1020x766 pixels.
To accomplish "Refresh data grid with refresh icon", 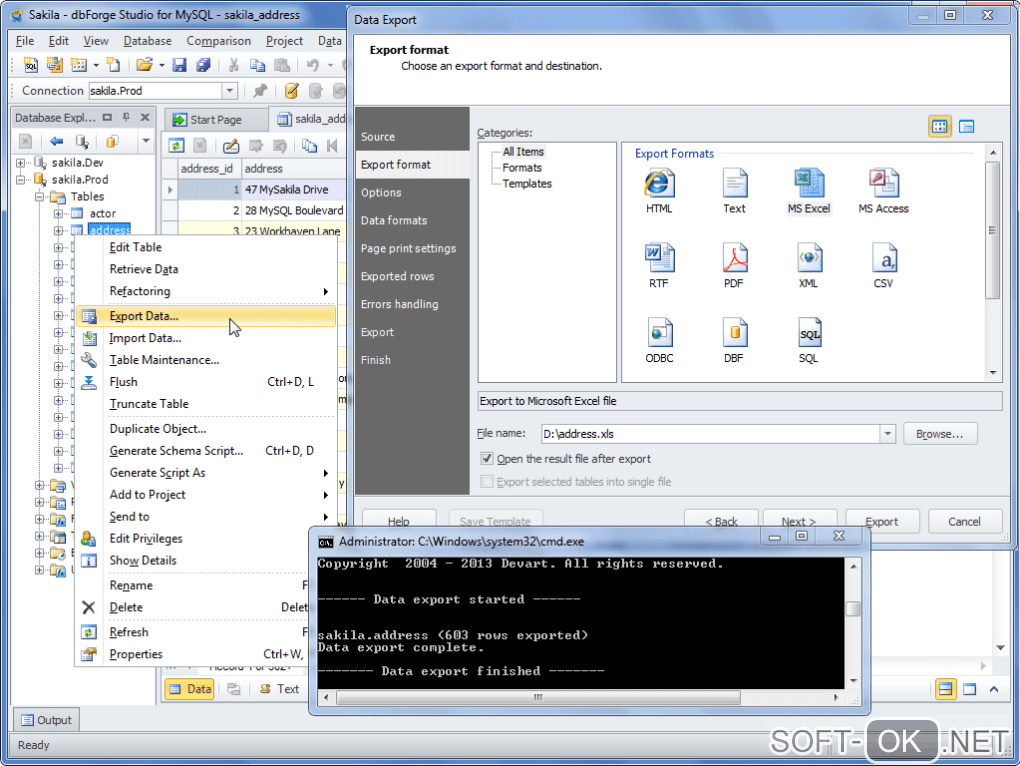I will (176, 146).
